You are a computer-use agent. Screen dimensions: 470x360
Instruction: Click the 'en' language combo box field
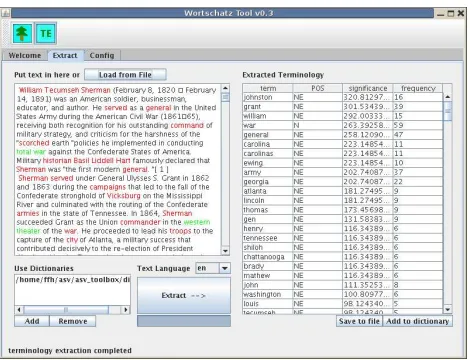point(207,268)
